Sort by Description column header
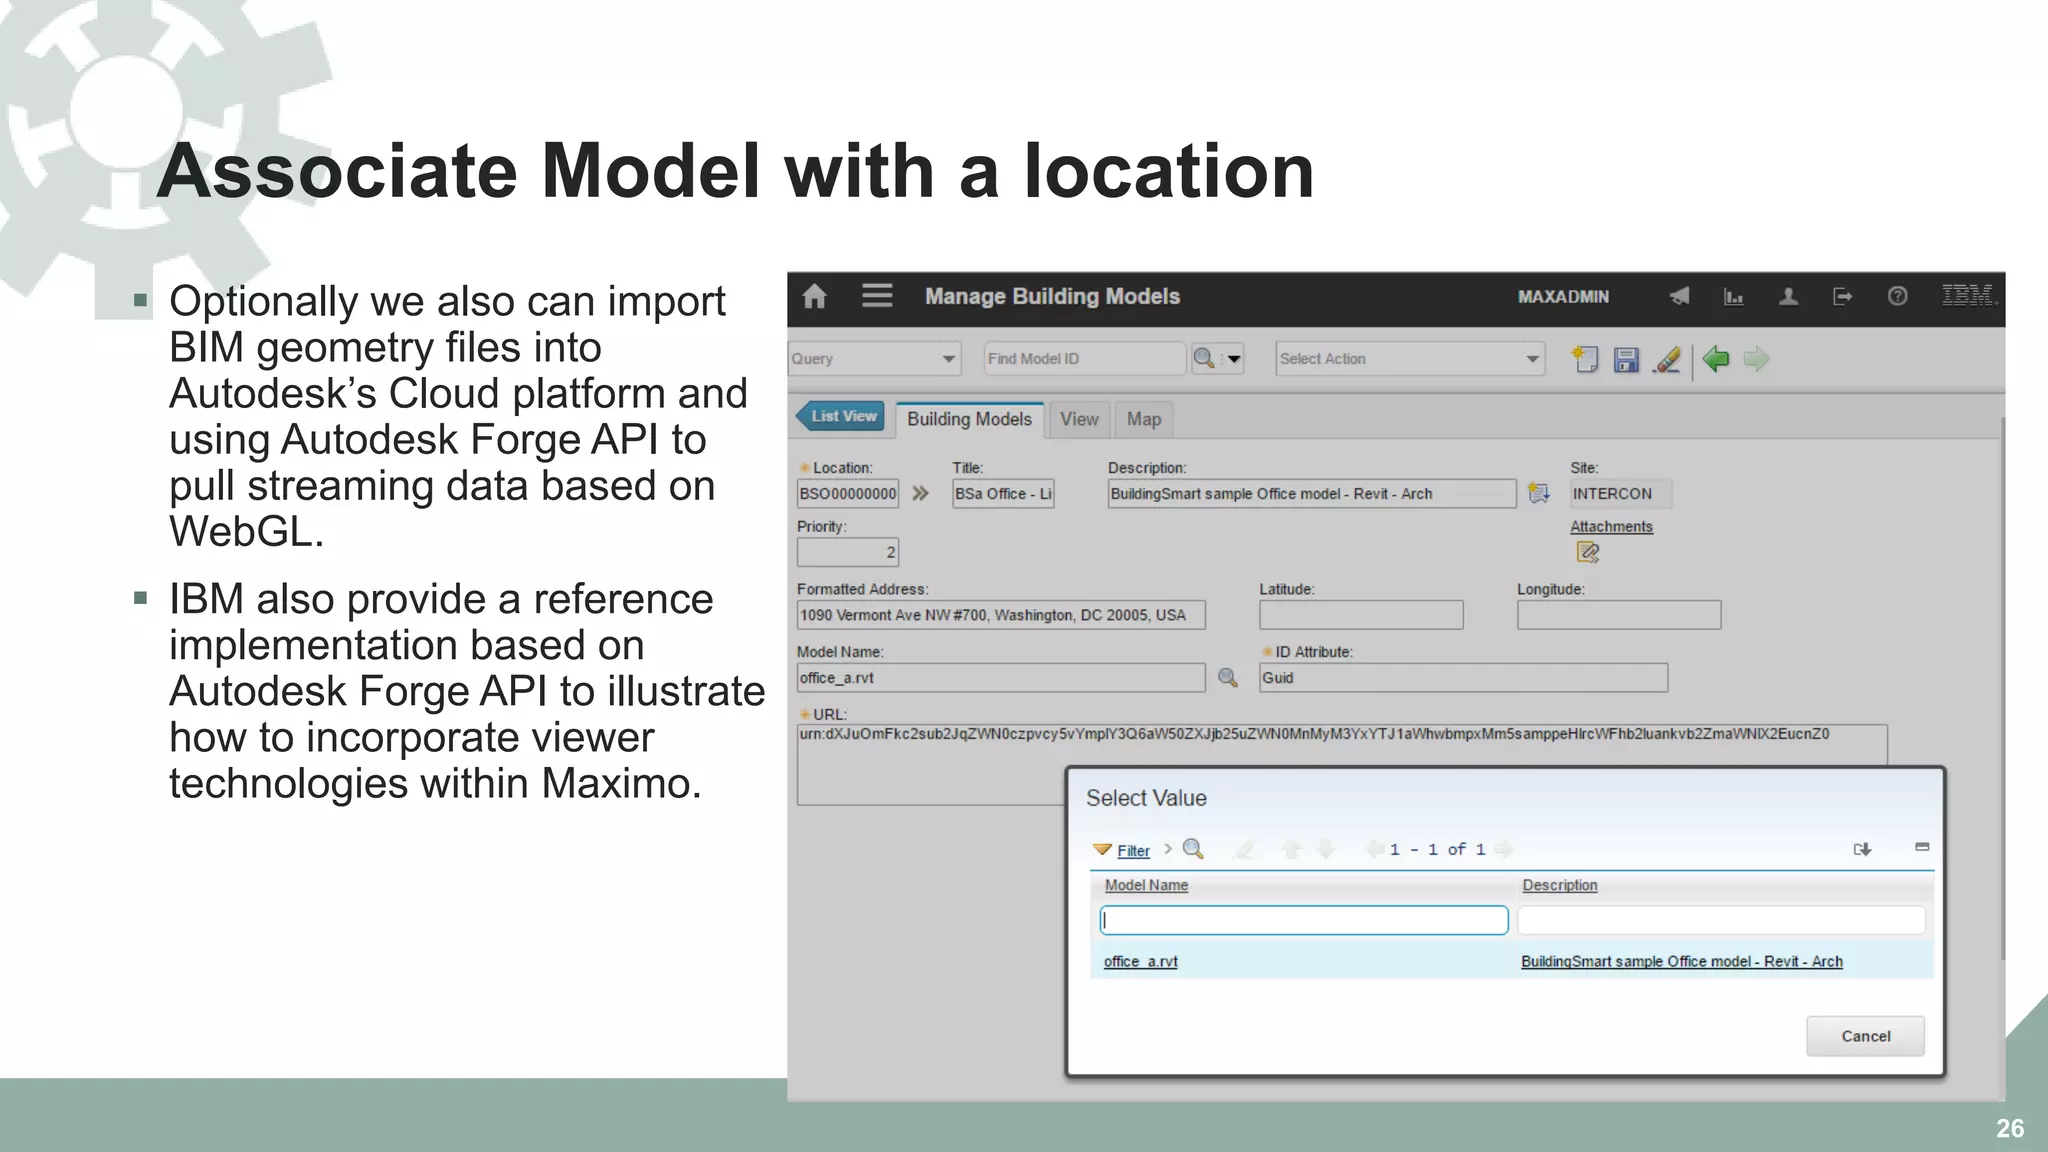 [x=1559, y=885]
